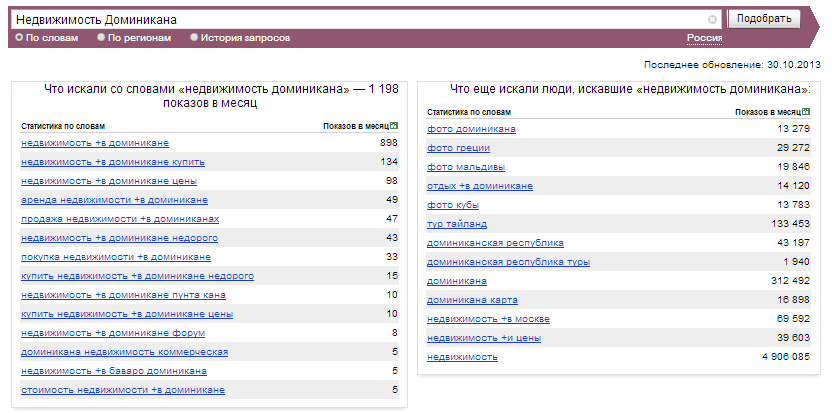Open link 'купить недвижимость +в доминикане недорого'

point(137,276)
